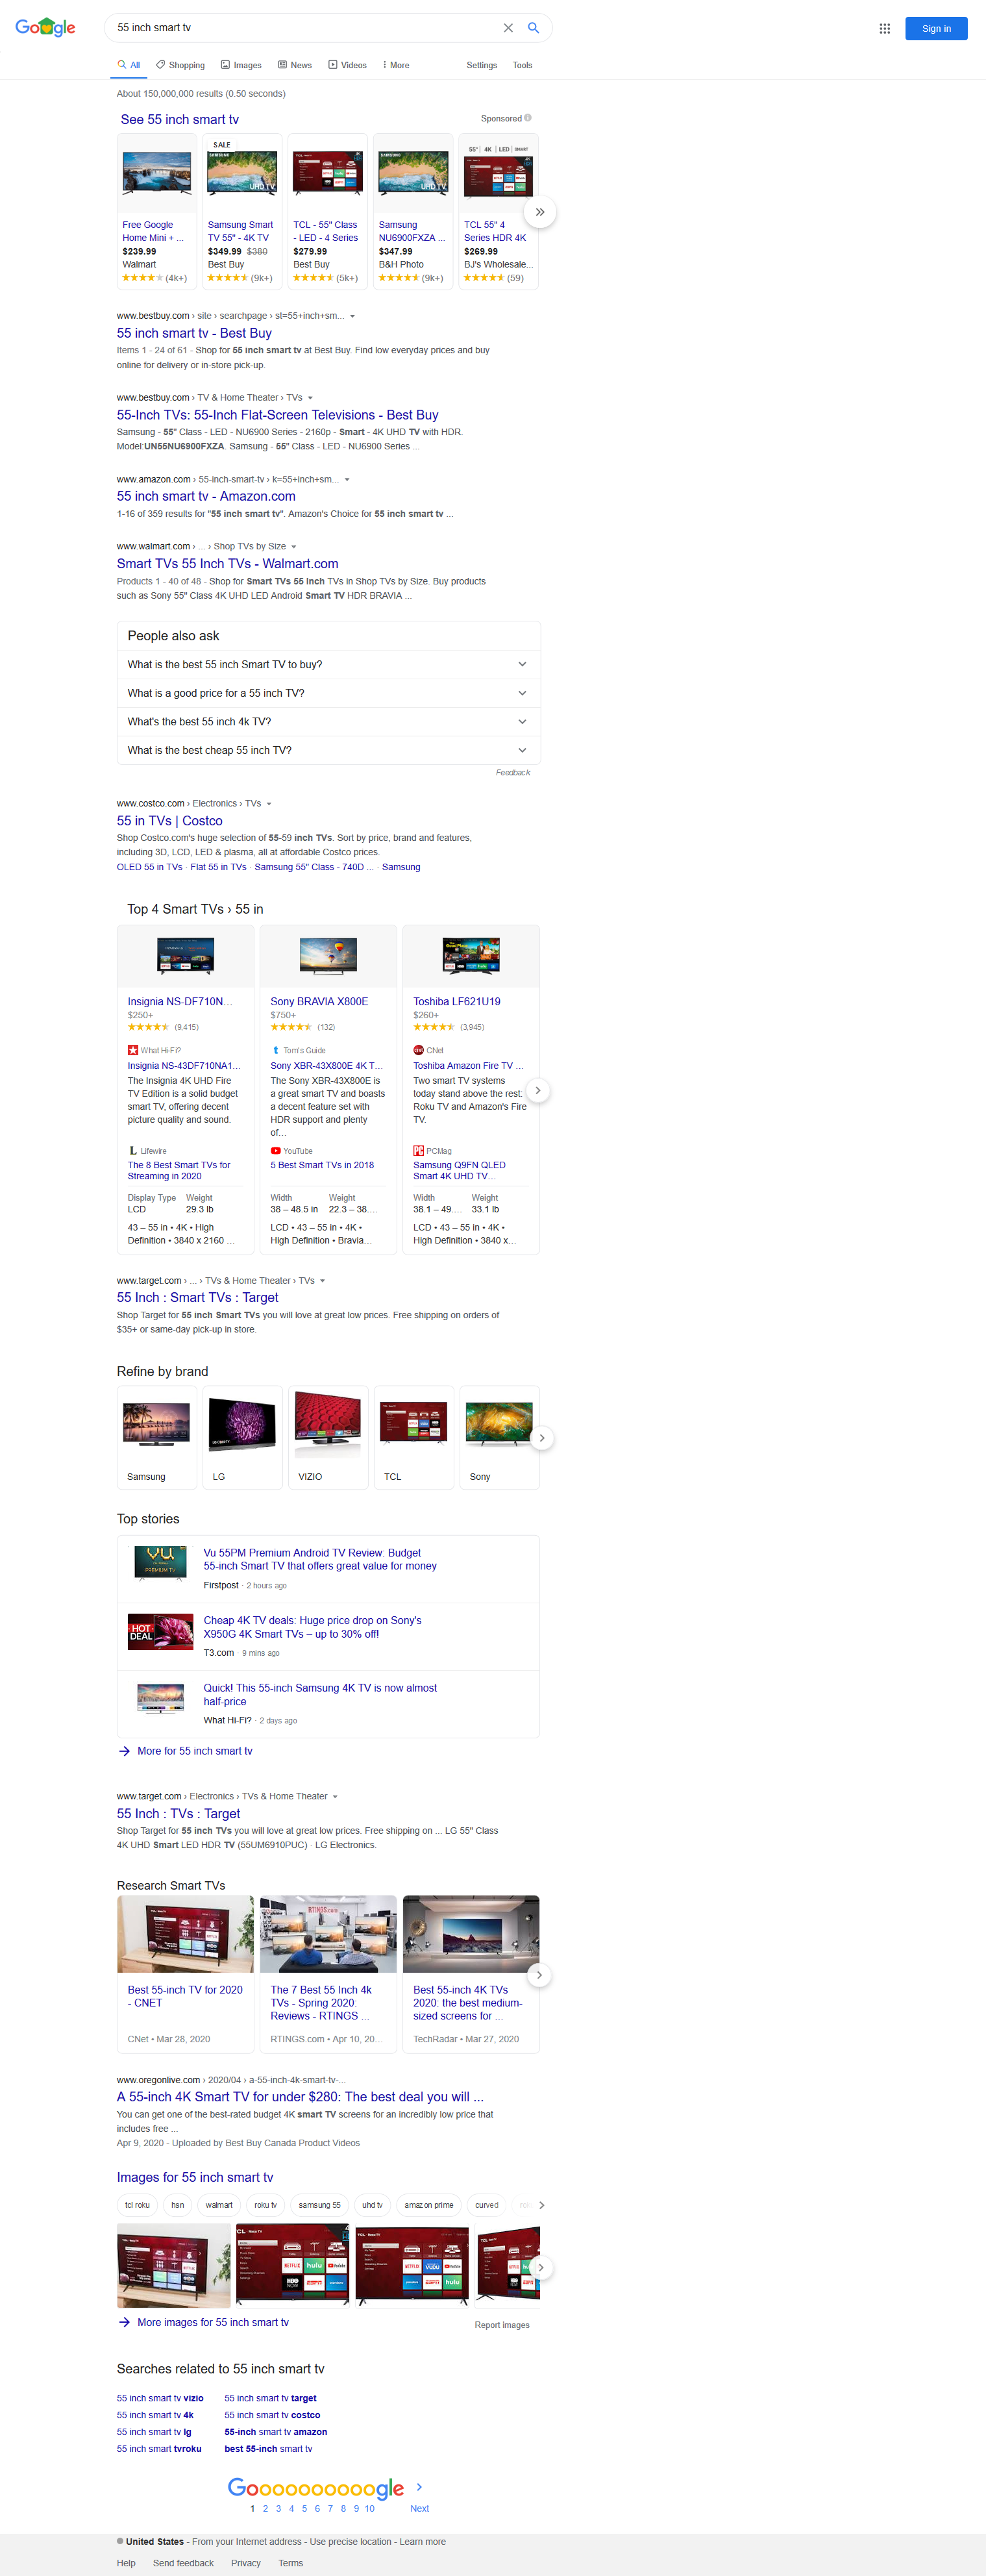Select VIZIO brand thumbnail
The height and width of the screenshot is (2576, 986).
point(328,1437)
